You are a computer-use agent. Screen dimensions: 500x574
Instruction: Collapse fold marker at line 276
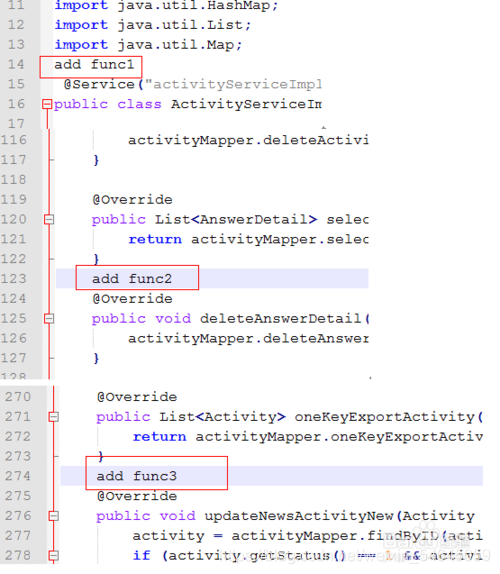(x=53, y=516)
